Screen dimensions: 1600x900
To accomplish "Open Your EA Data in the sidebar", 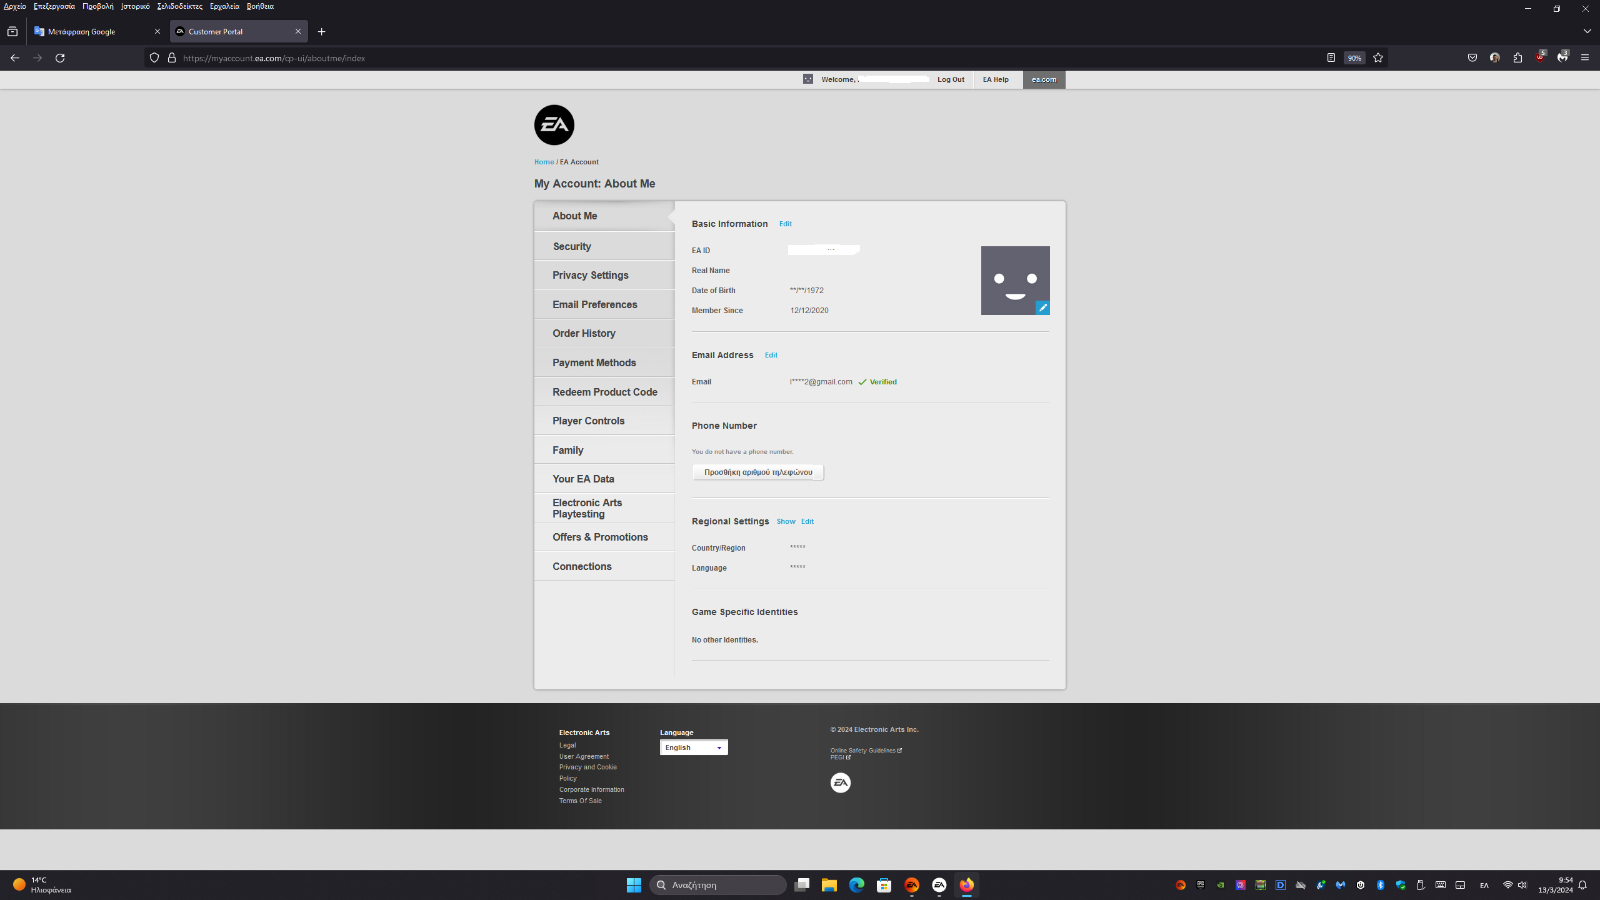I will pyautogui.click(x=604, y=479).
